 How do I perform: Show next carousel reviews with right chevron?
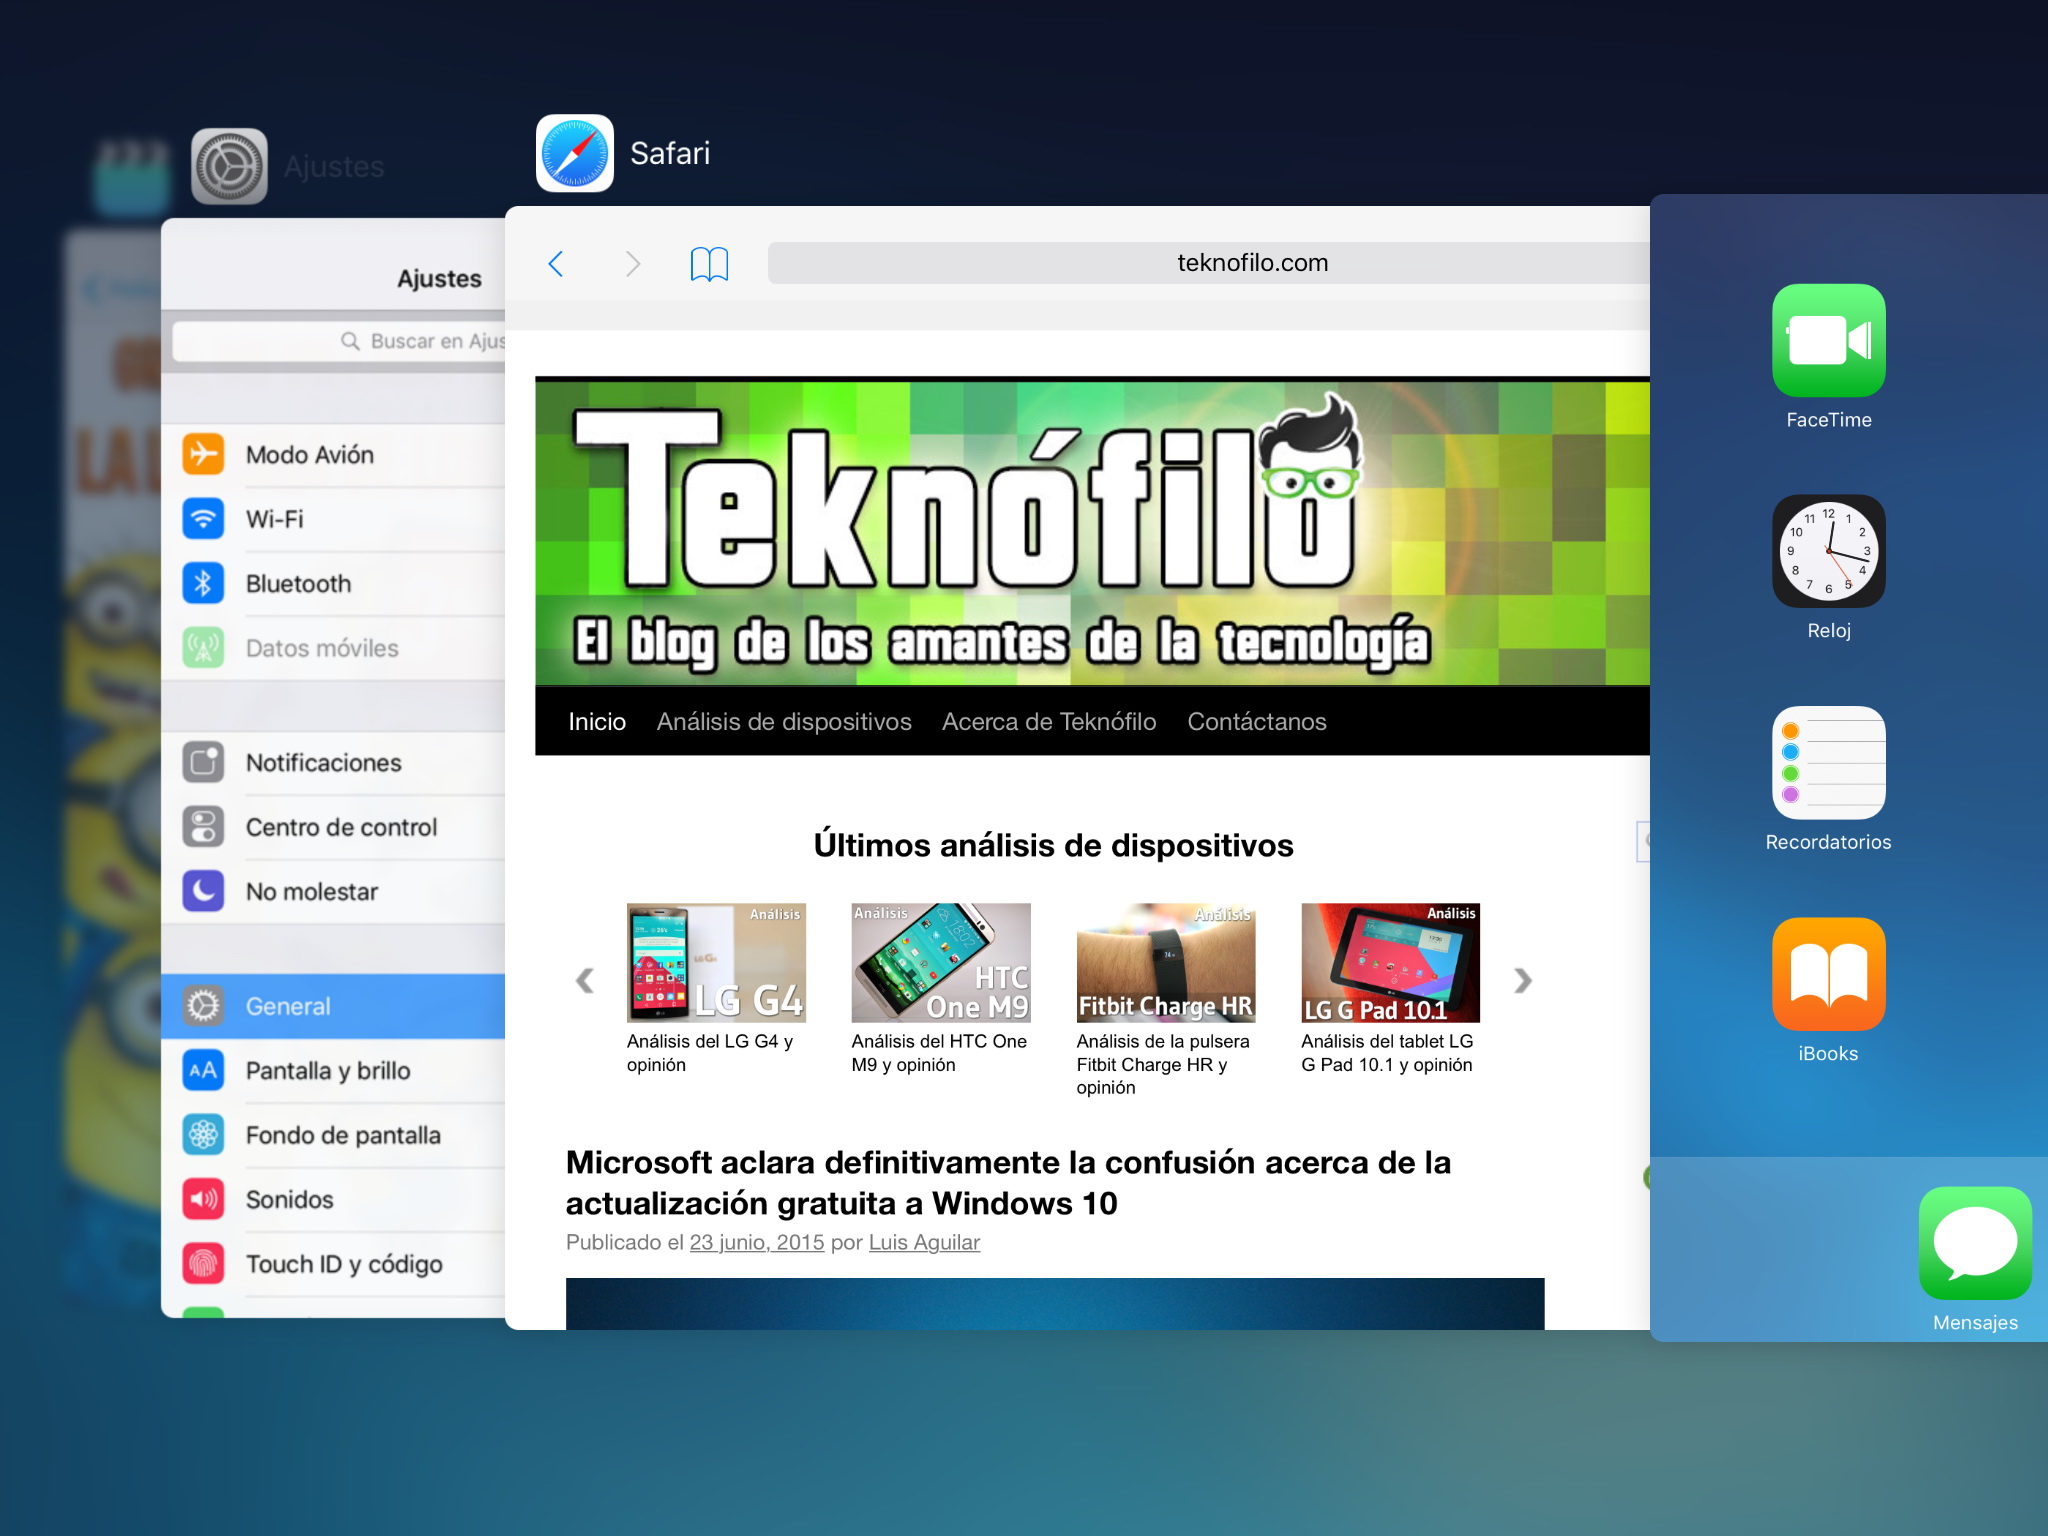click(x=1522, y=981)
